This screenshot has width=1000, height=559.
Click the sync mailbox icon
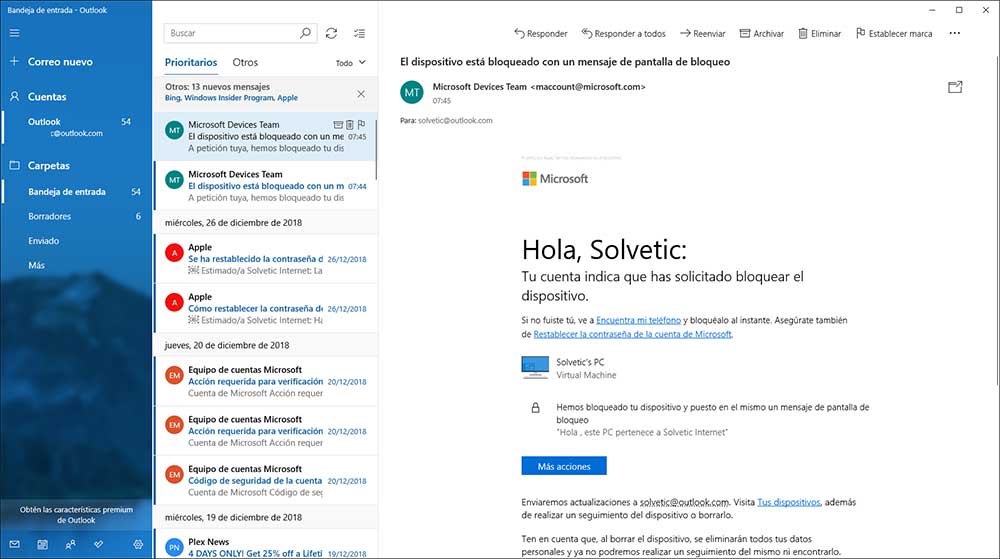332,33
